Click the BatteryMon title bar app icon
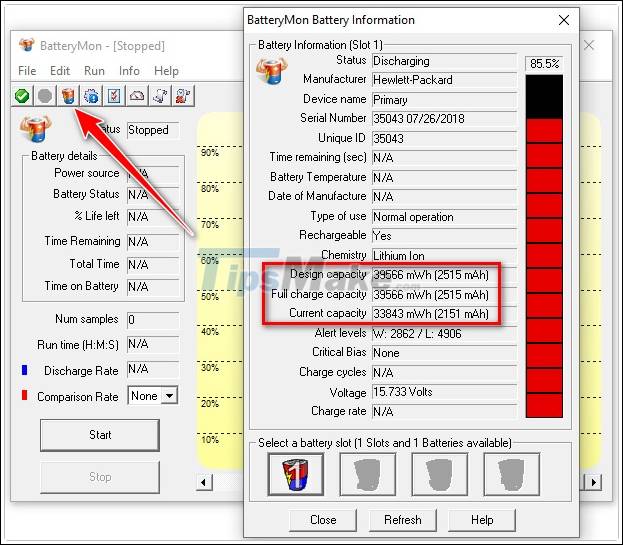The height and width of the screenshot is (545, 623). tap(27, 45)
